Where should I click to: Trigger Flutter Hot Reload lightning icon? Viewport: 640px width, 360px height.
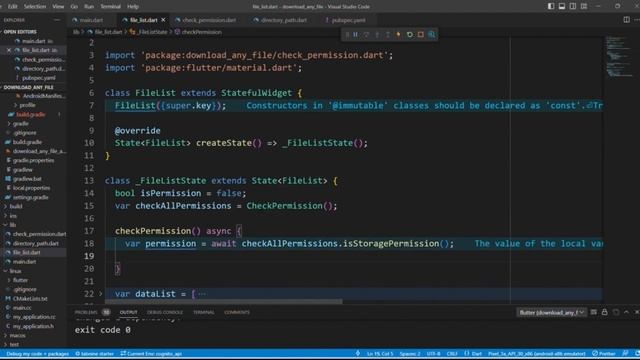tap(399, 35)
